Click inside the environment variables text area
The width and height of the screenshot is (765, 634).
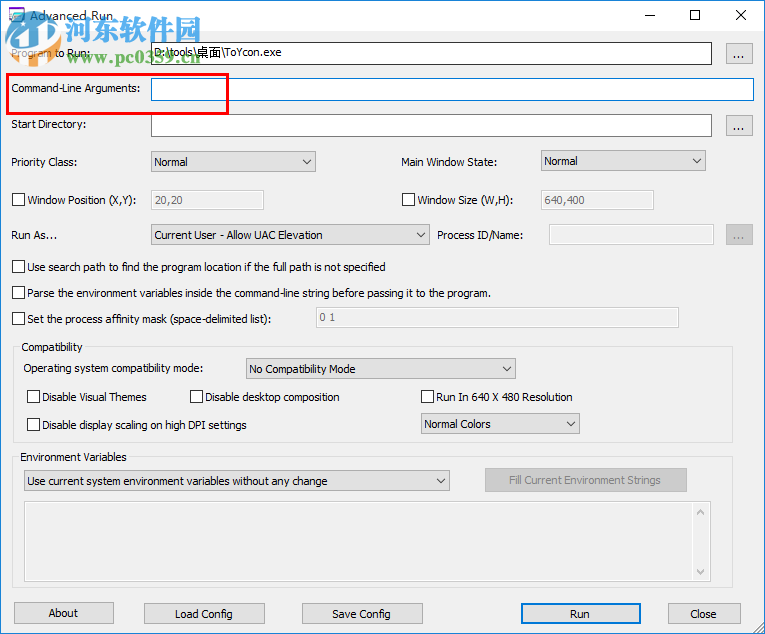(x=359, y=541)
